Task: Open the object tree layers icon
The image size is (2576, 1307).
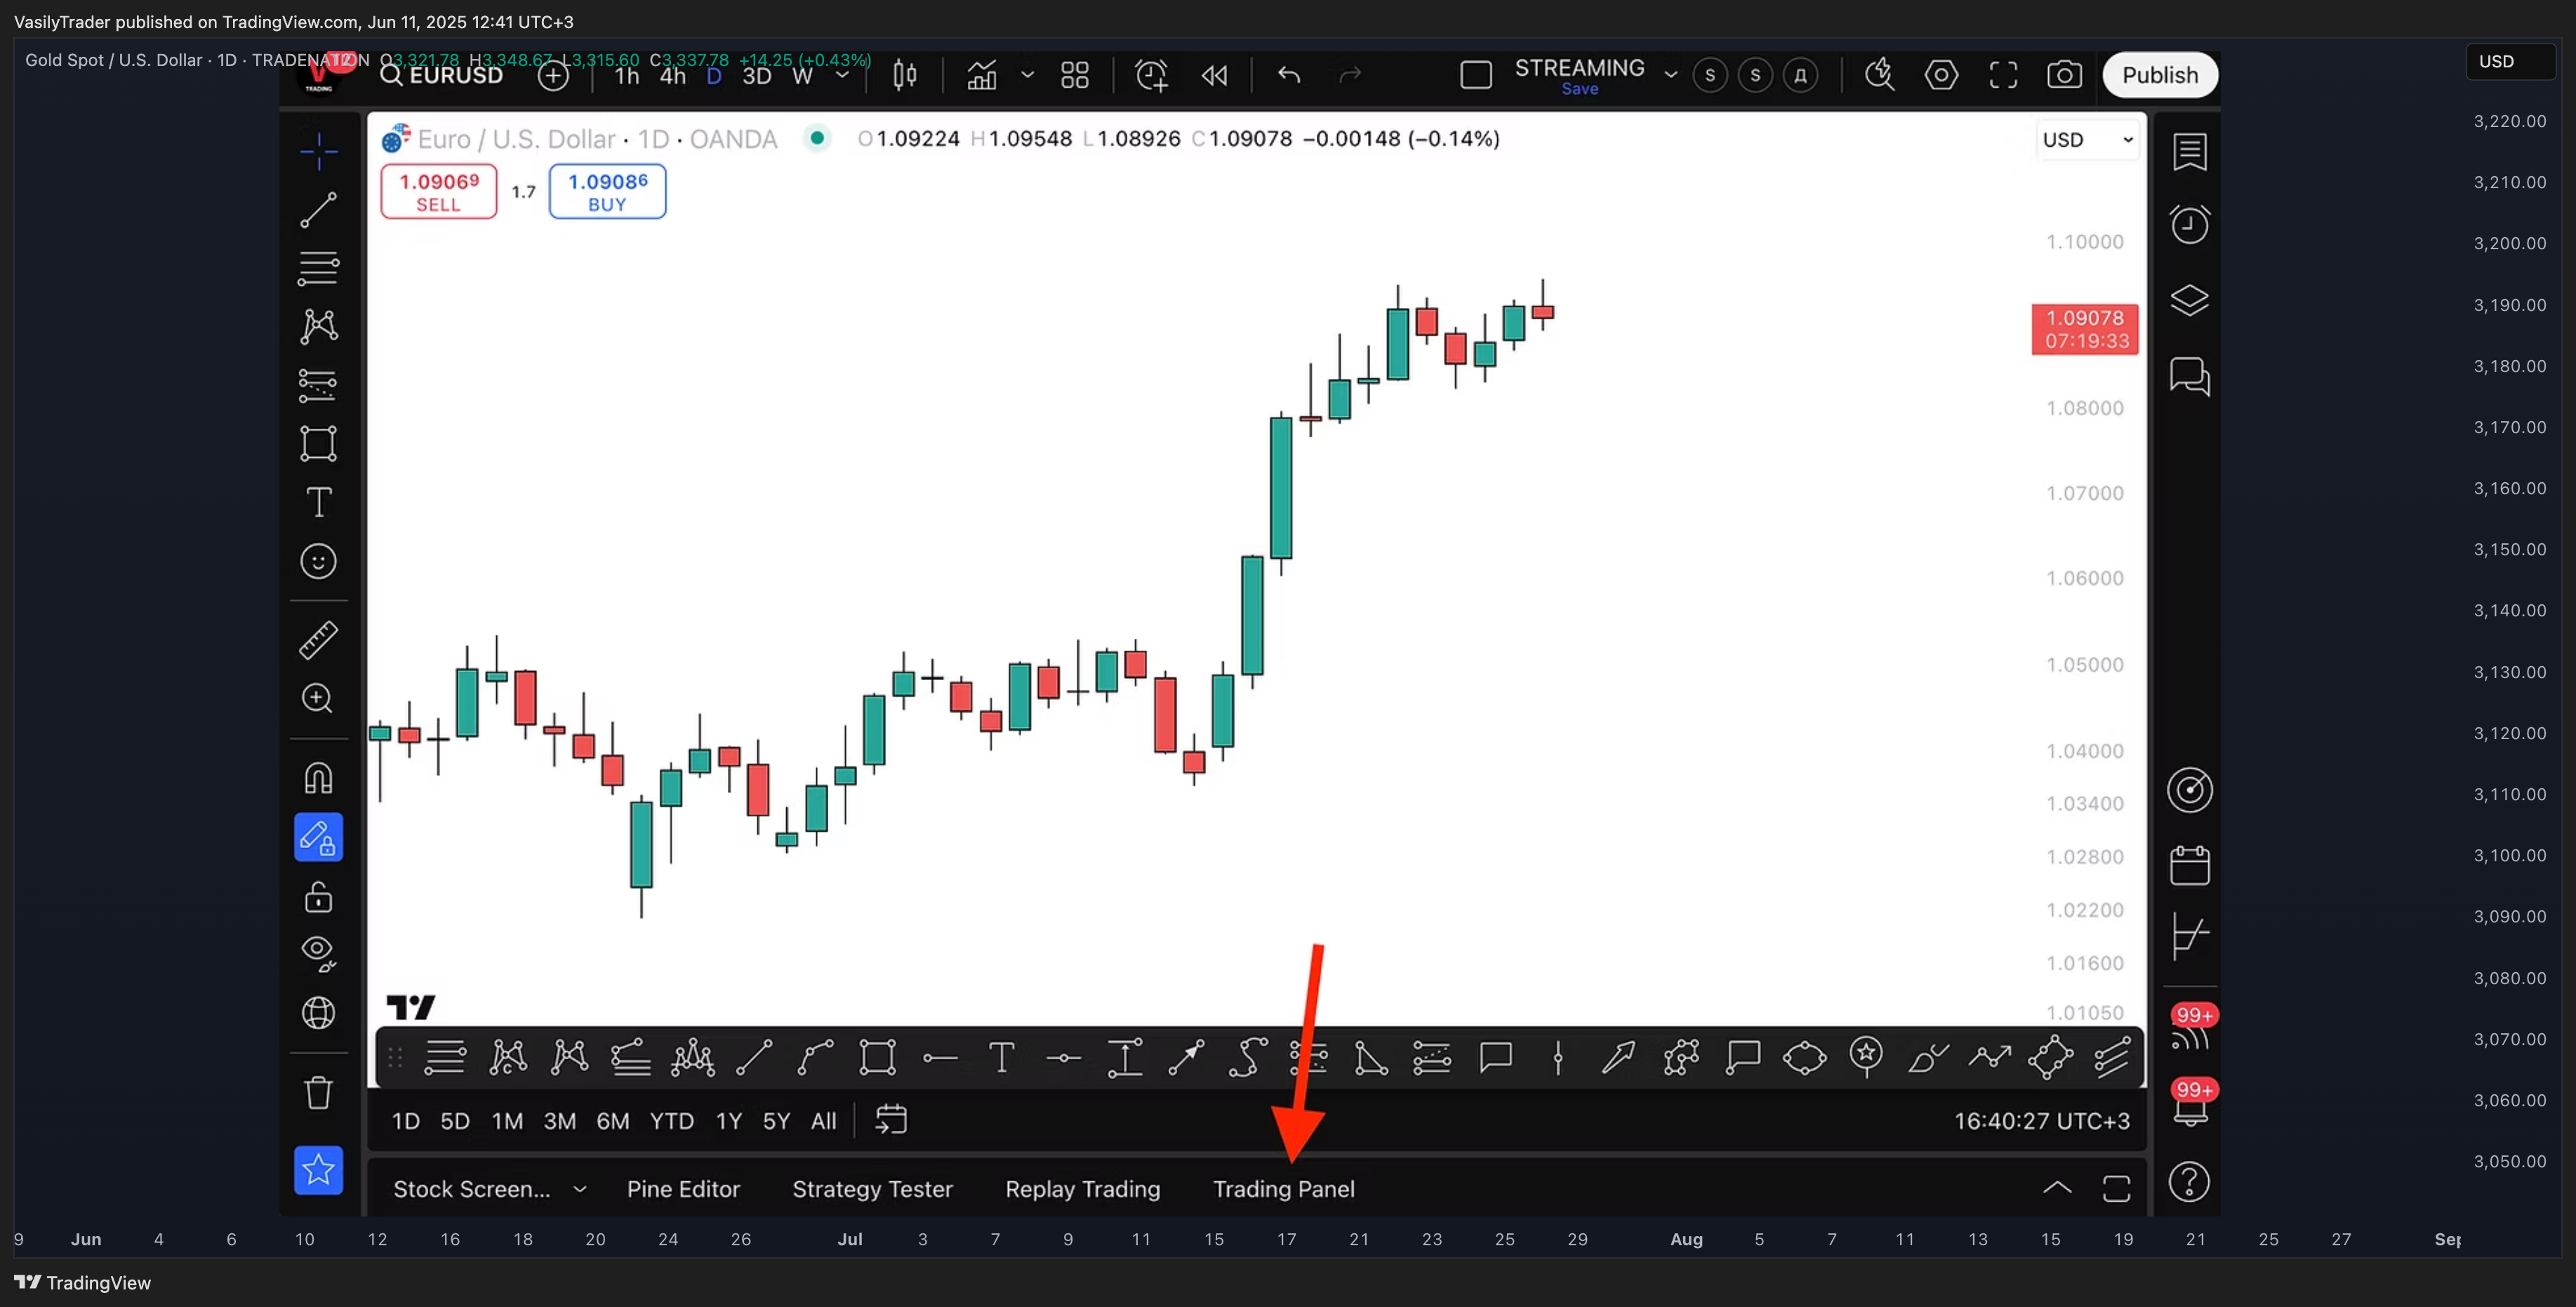Action: [2189, 300]
